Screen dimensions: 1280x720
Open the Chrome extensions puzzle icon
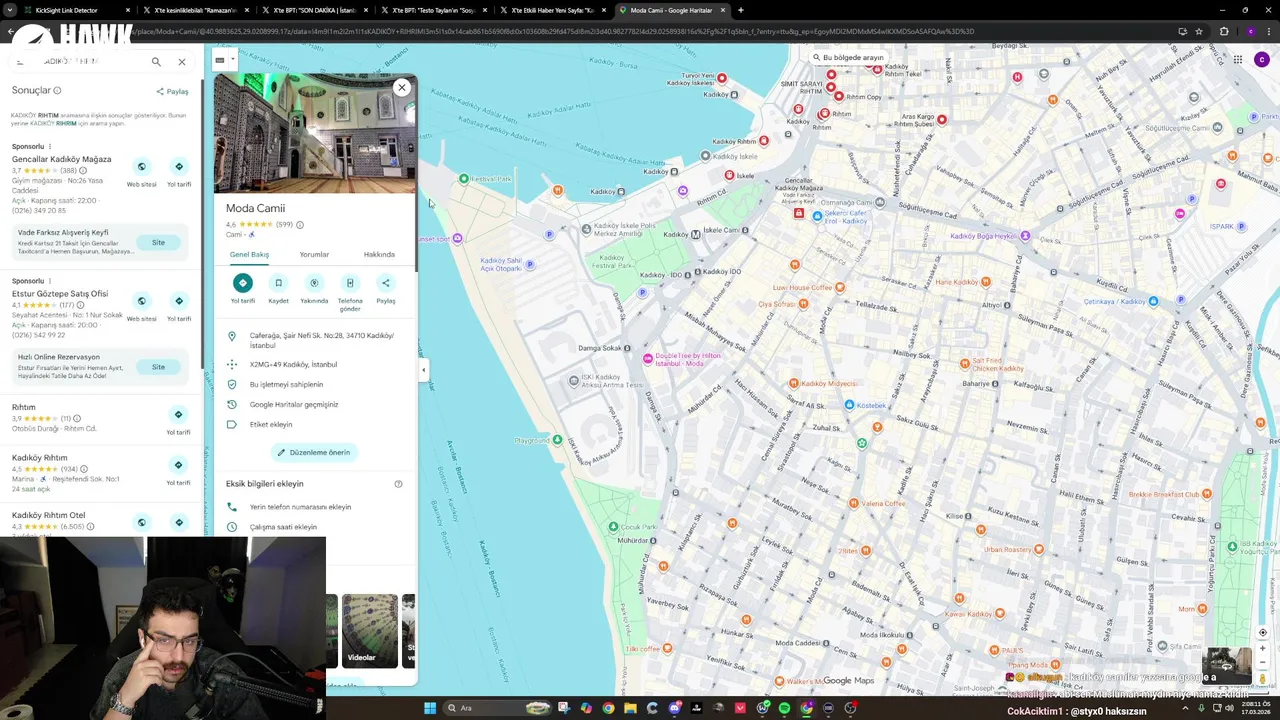1224,31
